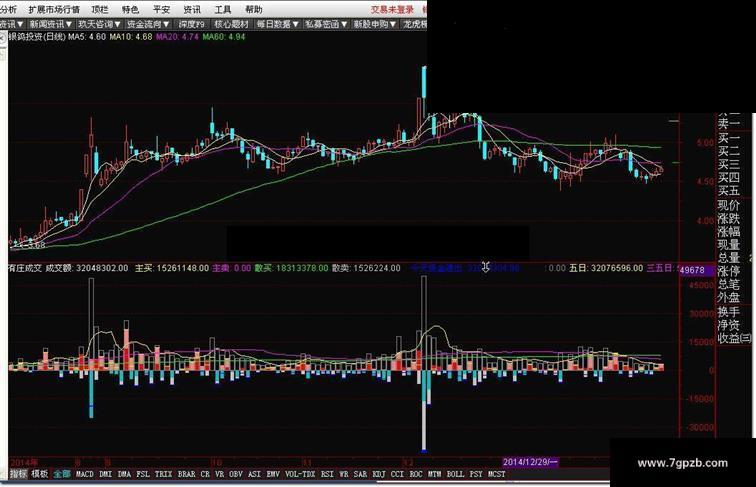Click the 2014/12/29 date marker on timeline

point(530,462)
